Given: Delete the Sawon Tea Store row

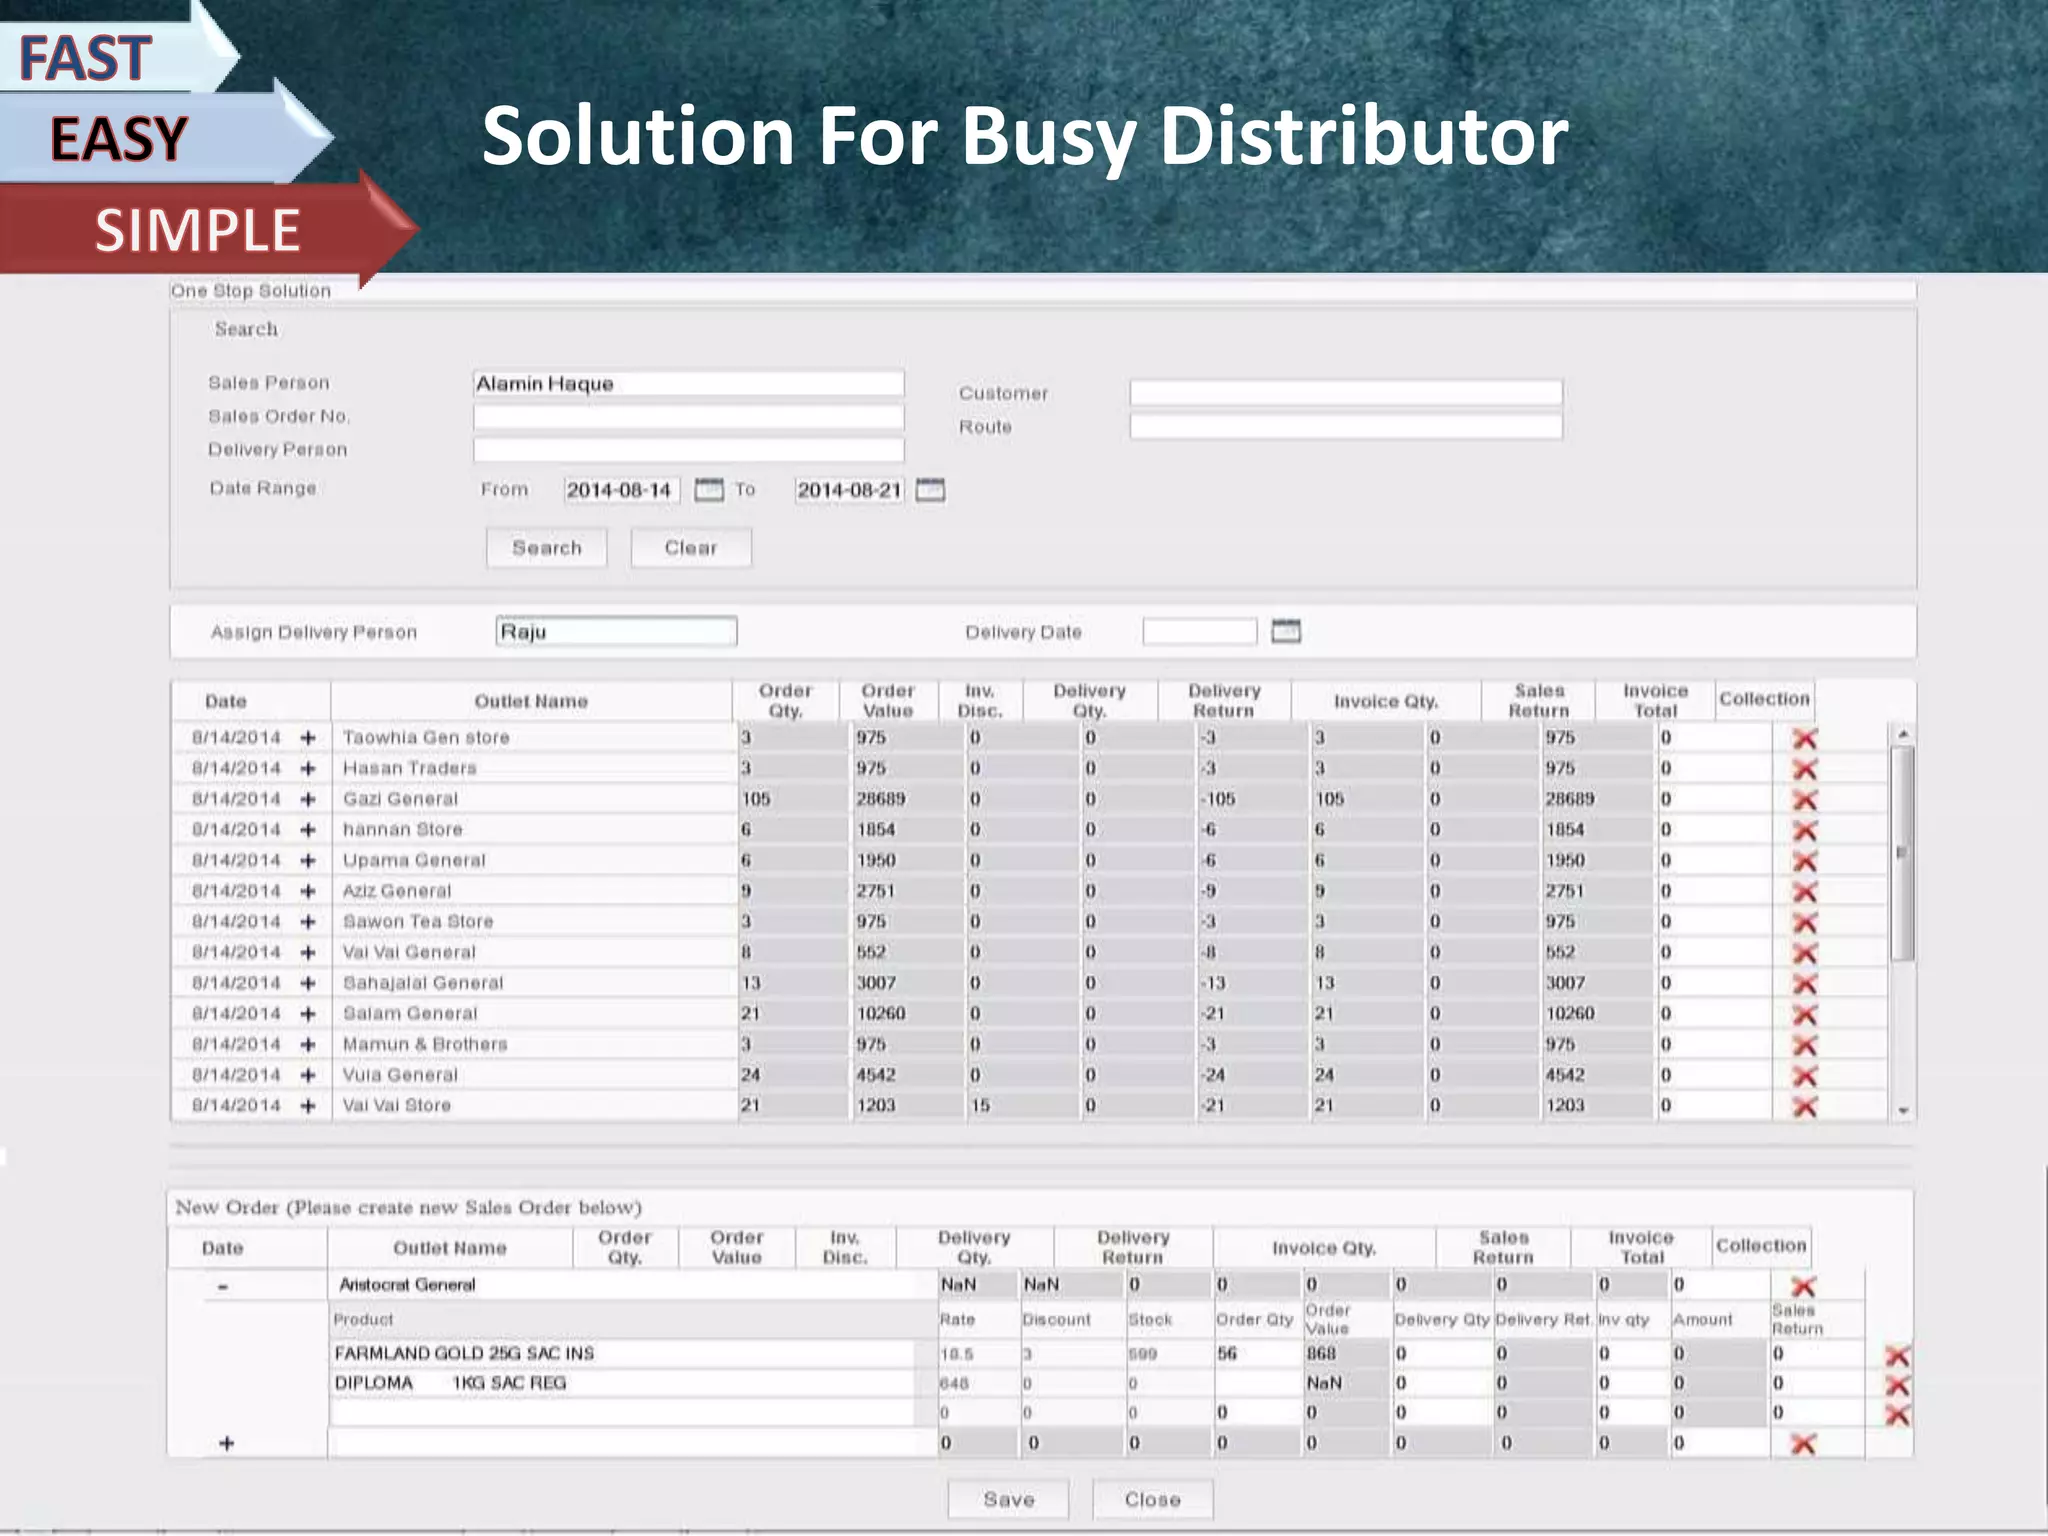Looking at the screenshot, I should [x=1804, y=923].
